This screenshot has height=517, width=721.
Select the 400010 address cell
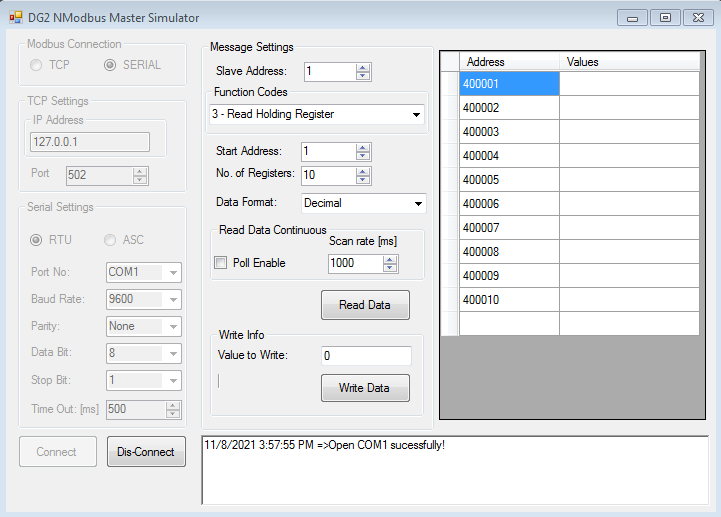(509, 299)
